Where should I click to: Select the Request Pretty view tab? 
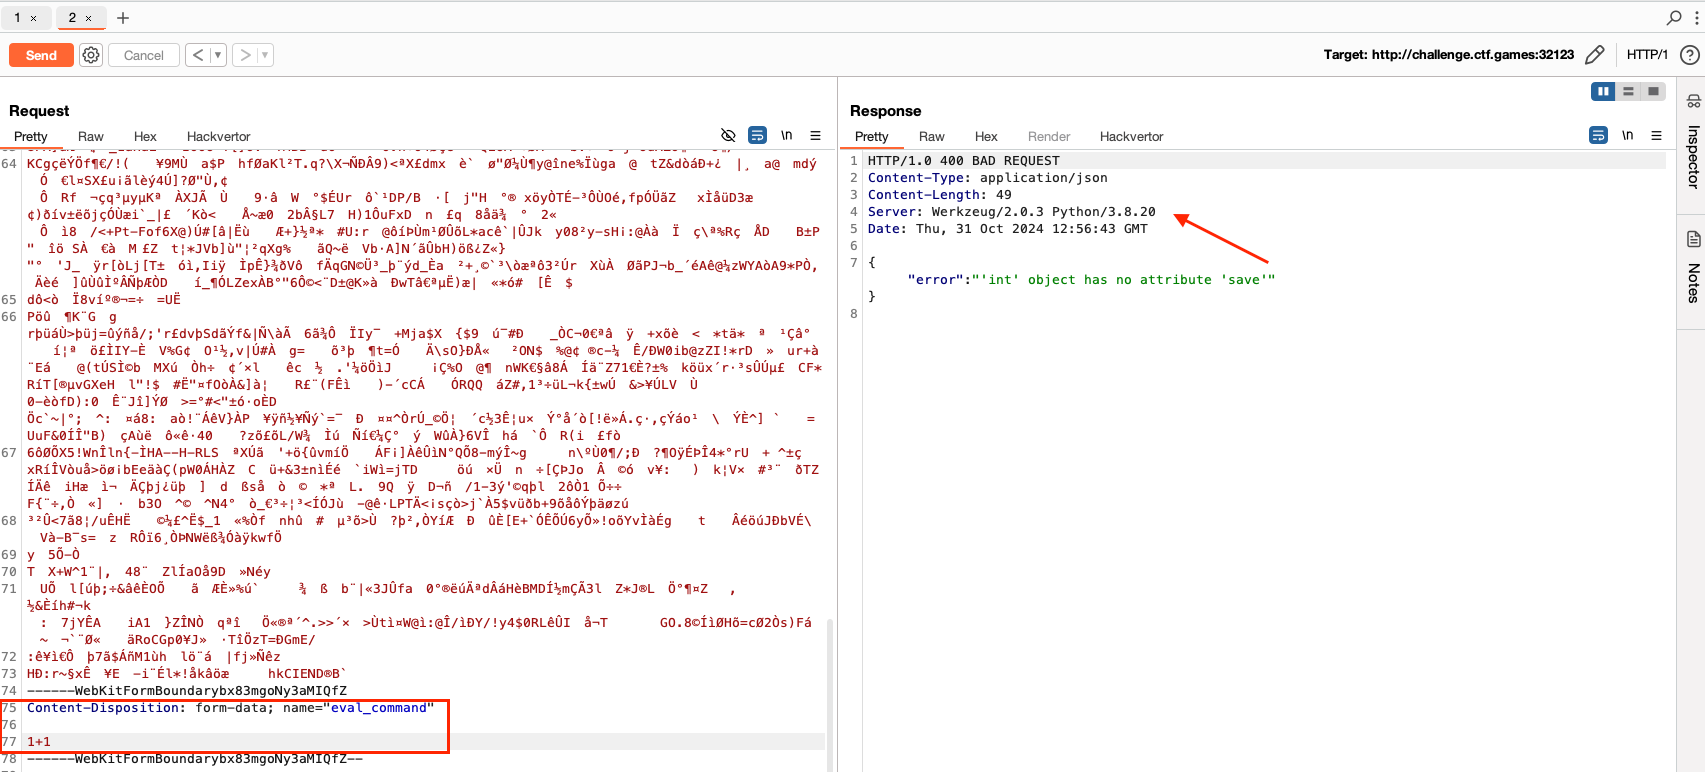(31, 136)
